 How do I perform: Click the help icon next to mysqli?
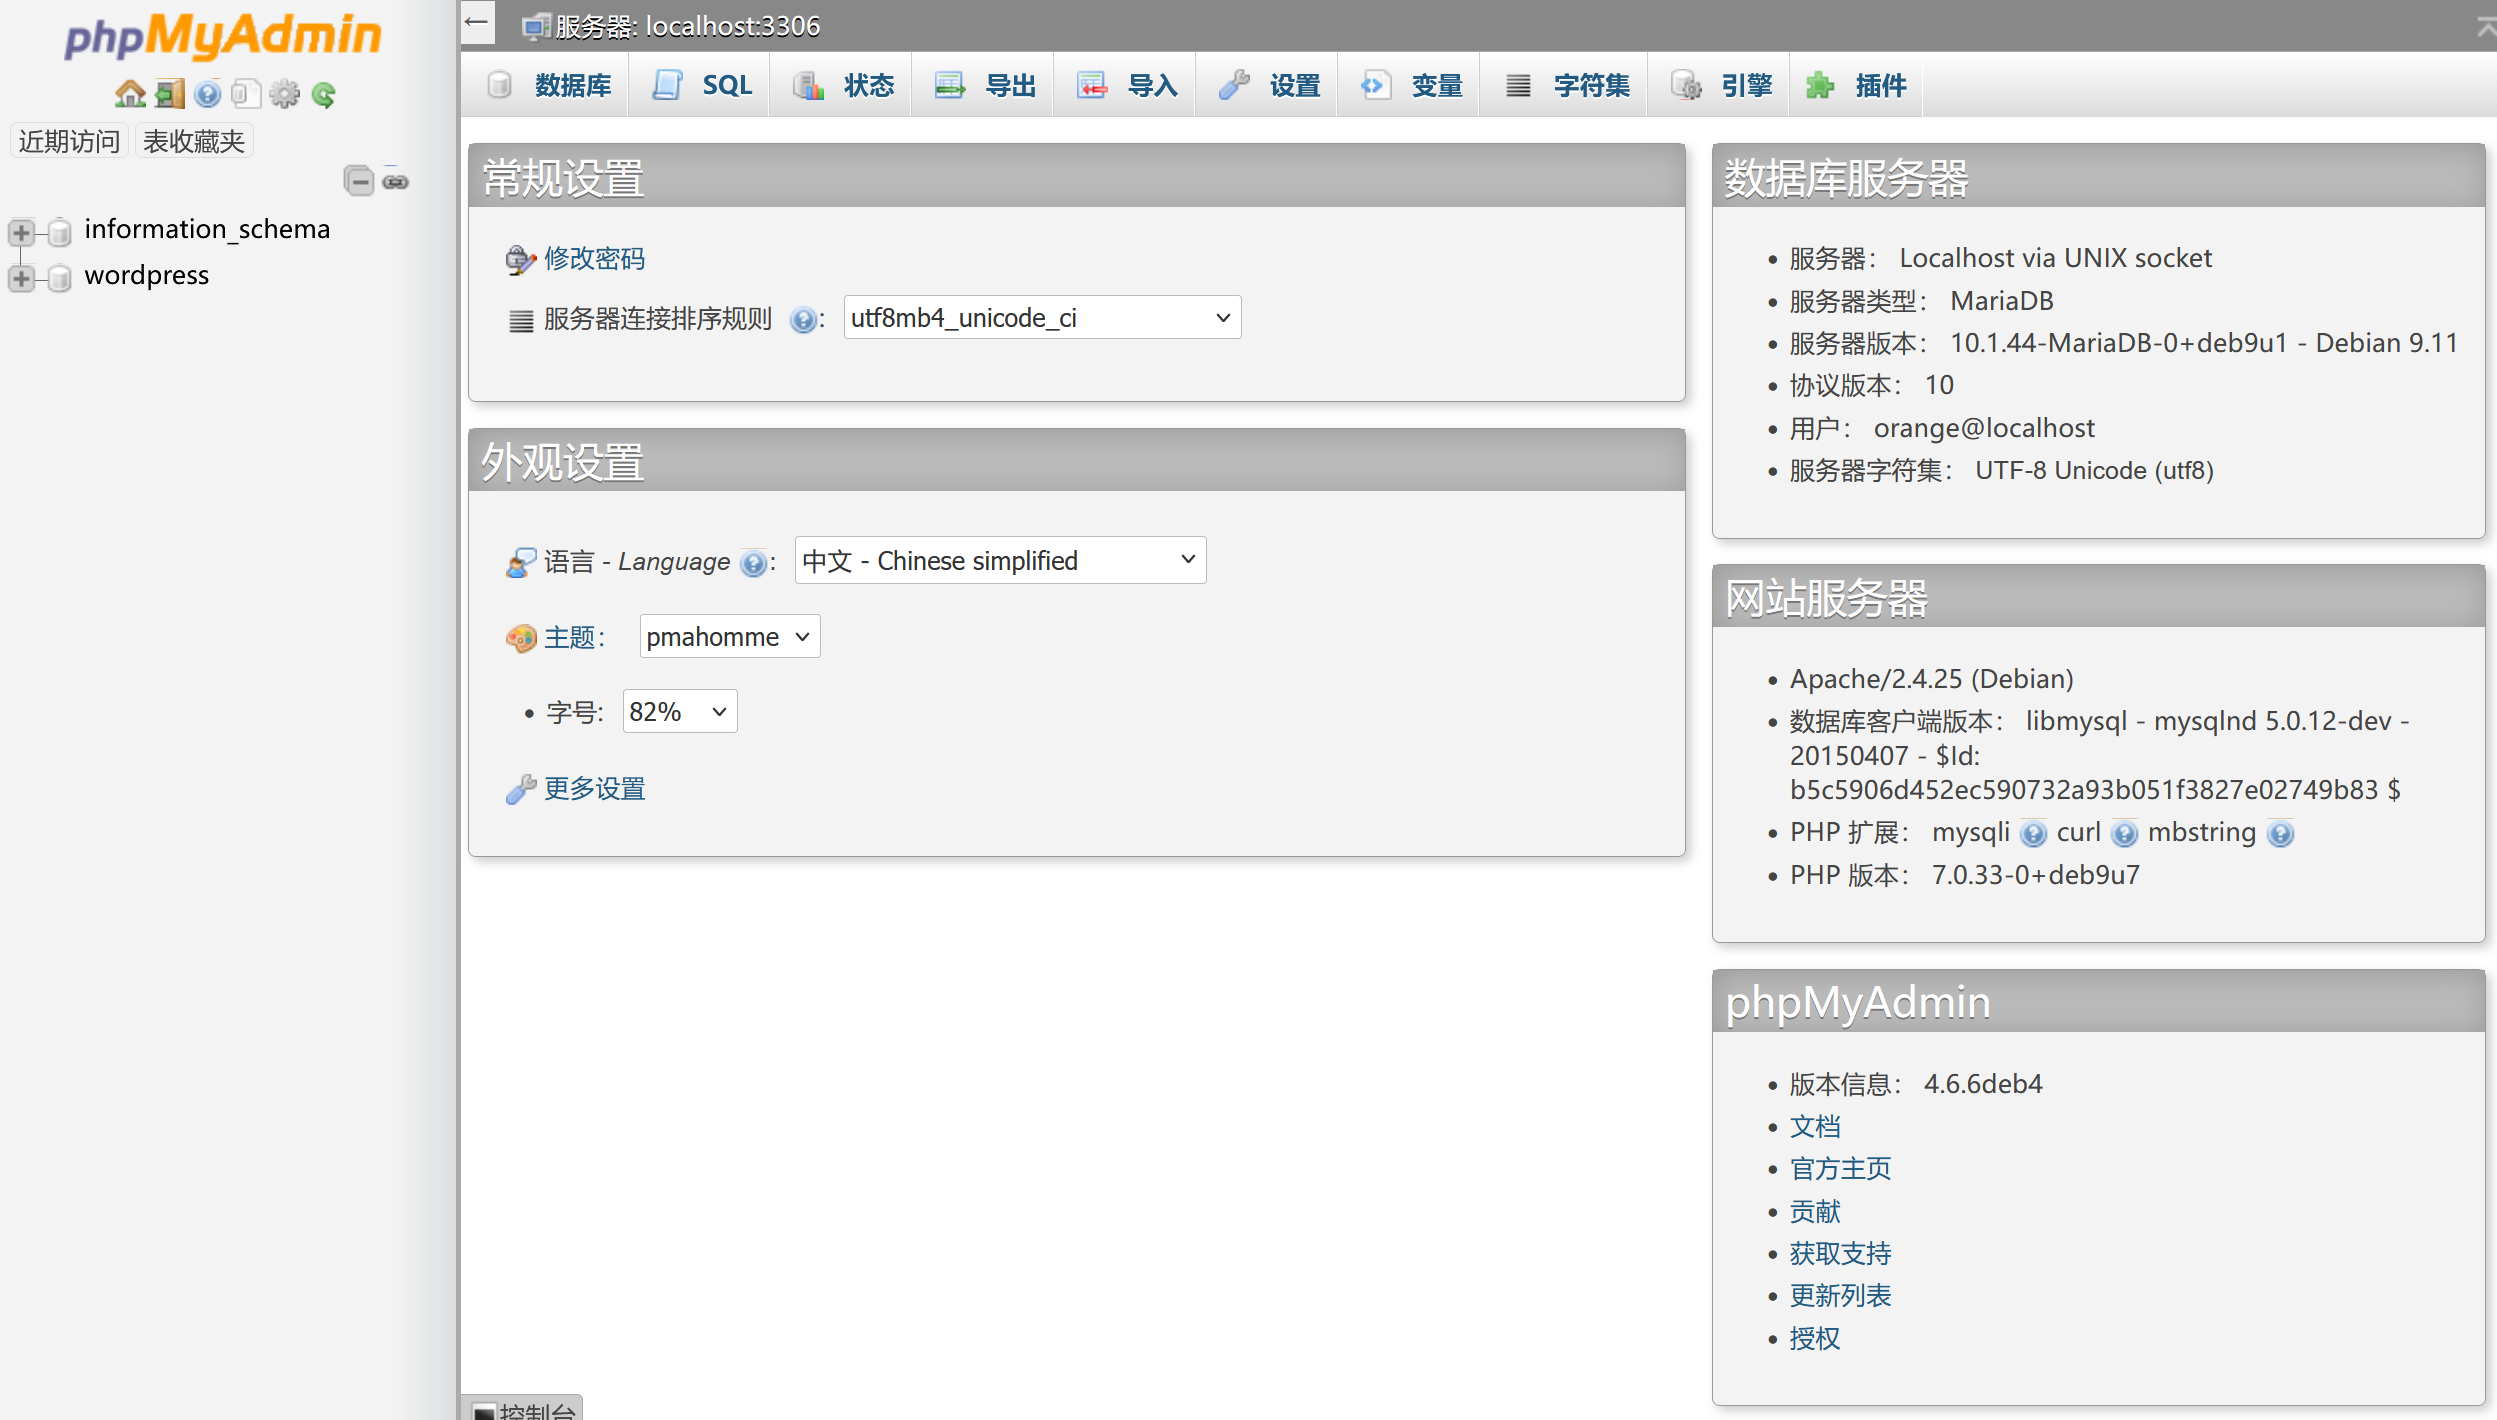[2033, 834]
